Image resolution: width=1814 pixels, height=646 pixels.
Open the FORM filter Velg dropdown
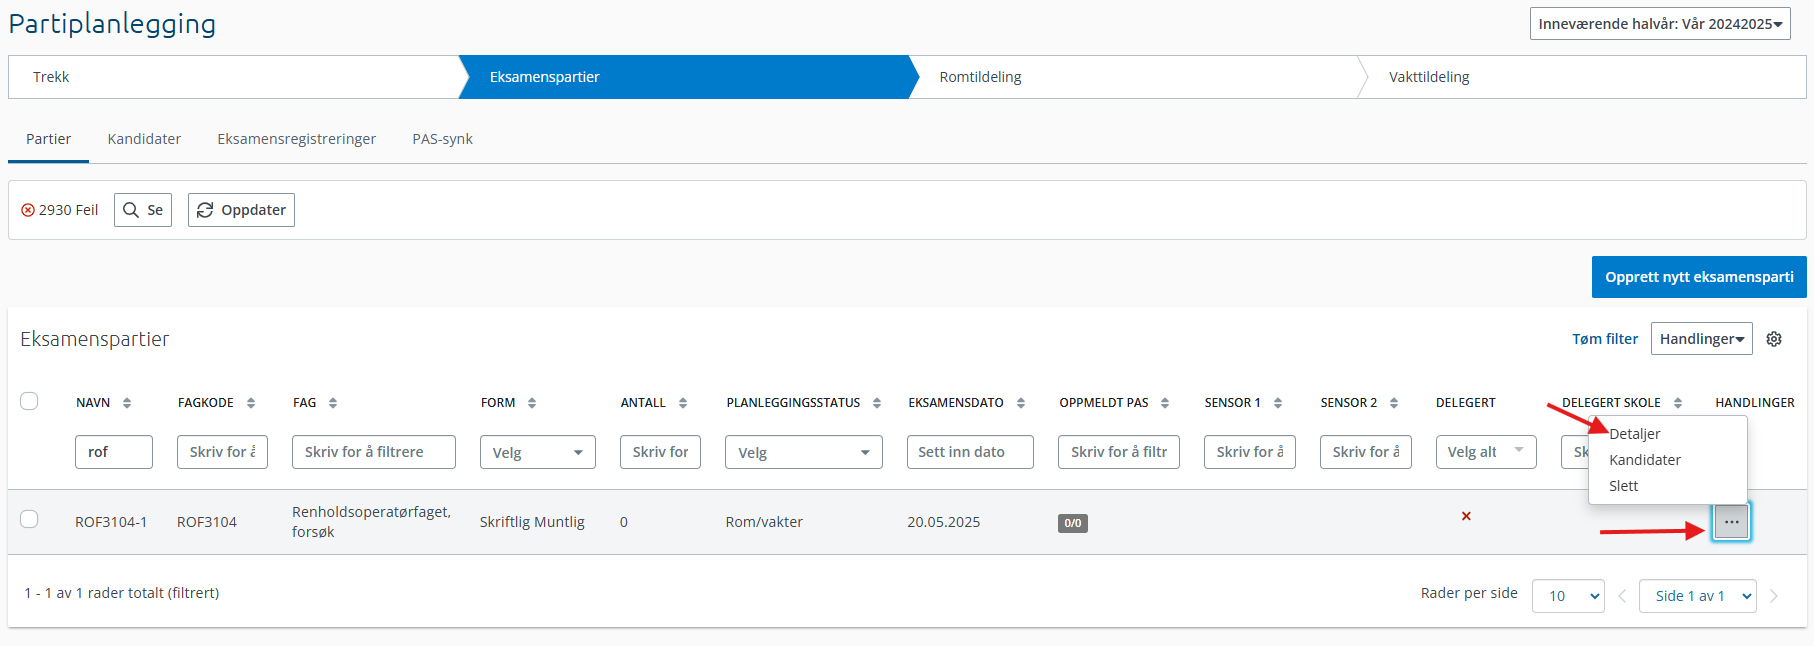pos(537,452)
